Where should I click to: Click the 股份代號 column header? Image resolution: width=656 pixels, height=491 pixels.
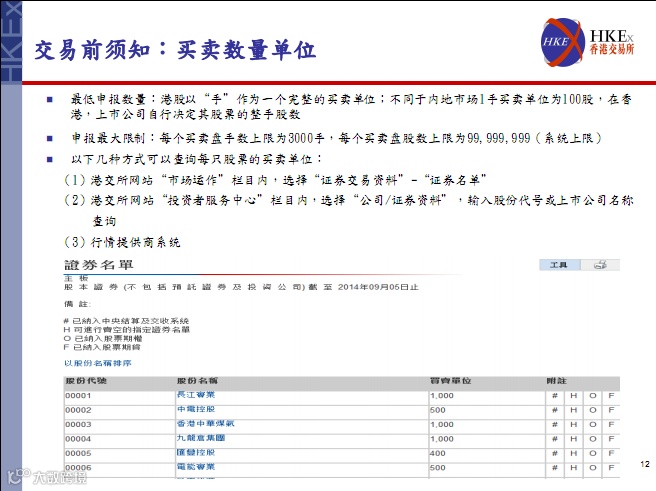pos(86,381)
